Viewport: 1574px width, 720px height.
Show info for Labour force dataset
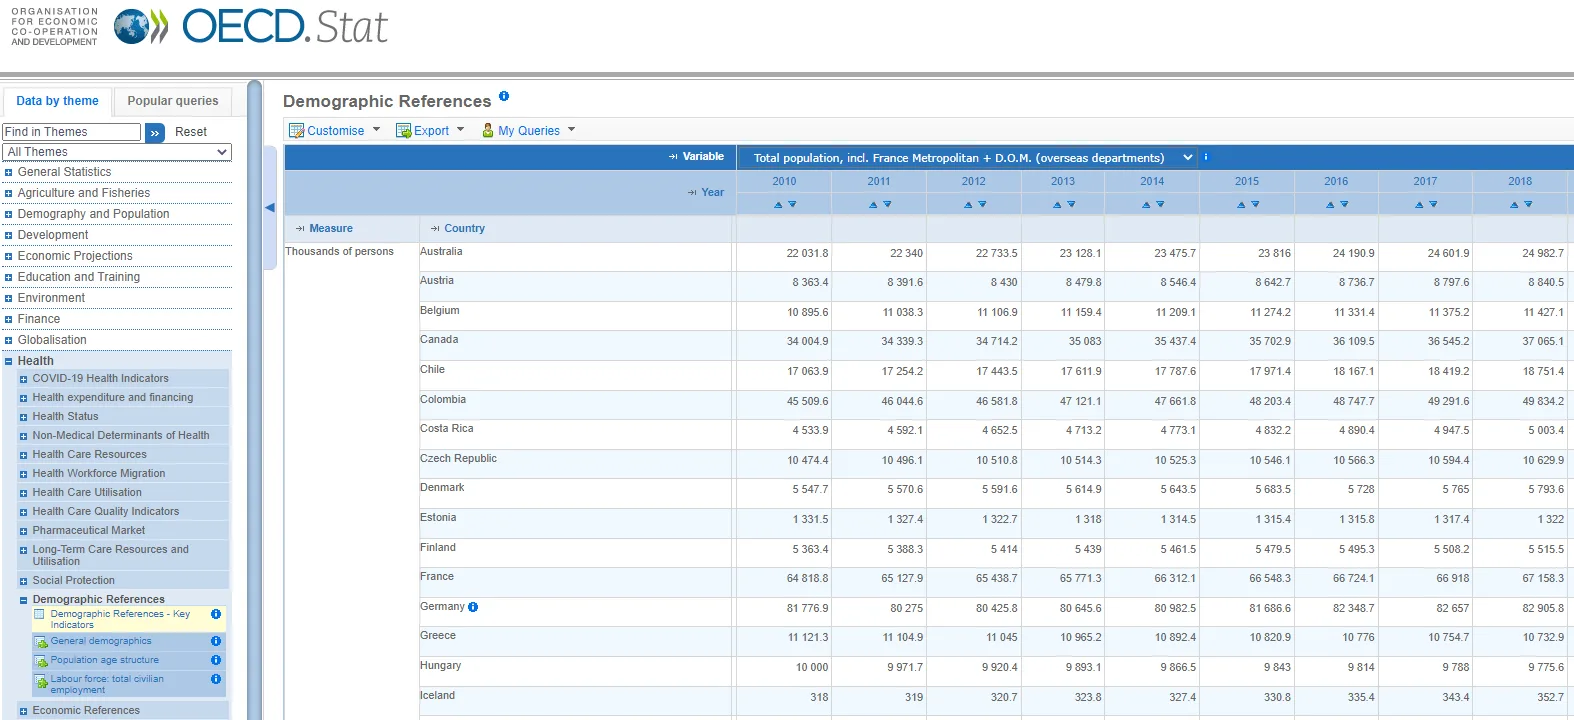(215, 679)
